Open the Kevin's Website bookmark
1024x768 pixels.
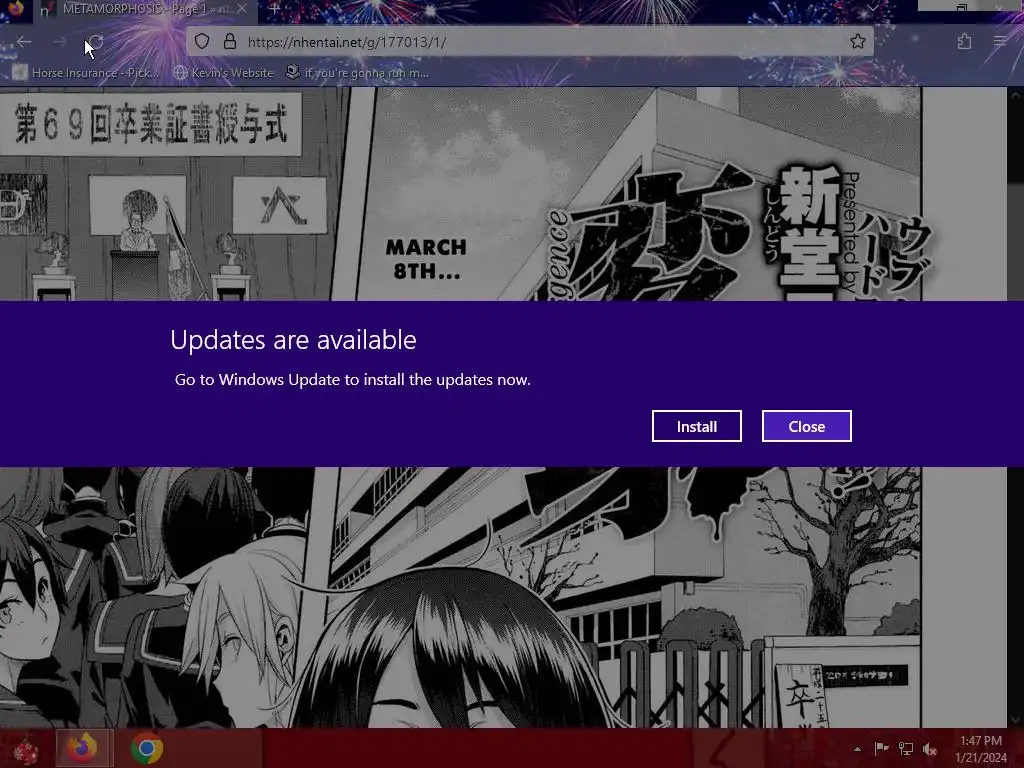click(x=223, y=72)
